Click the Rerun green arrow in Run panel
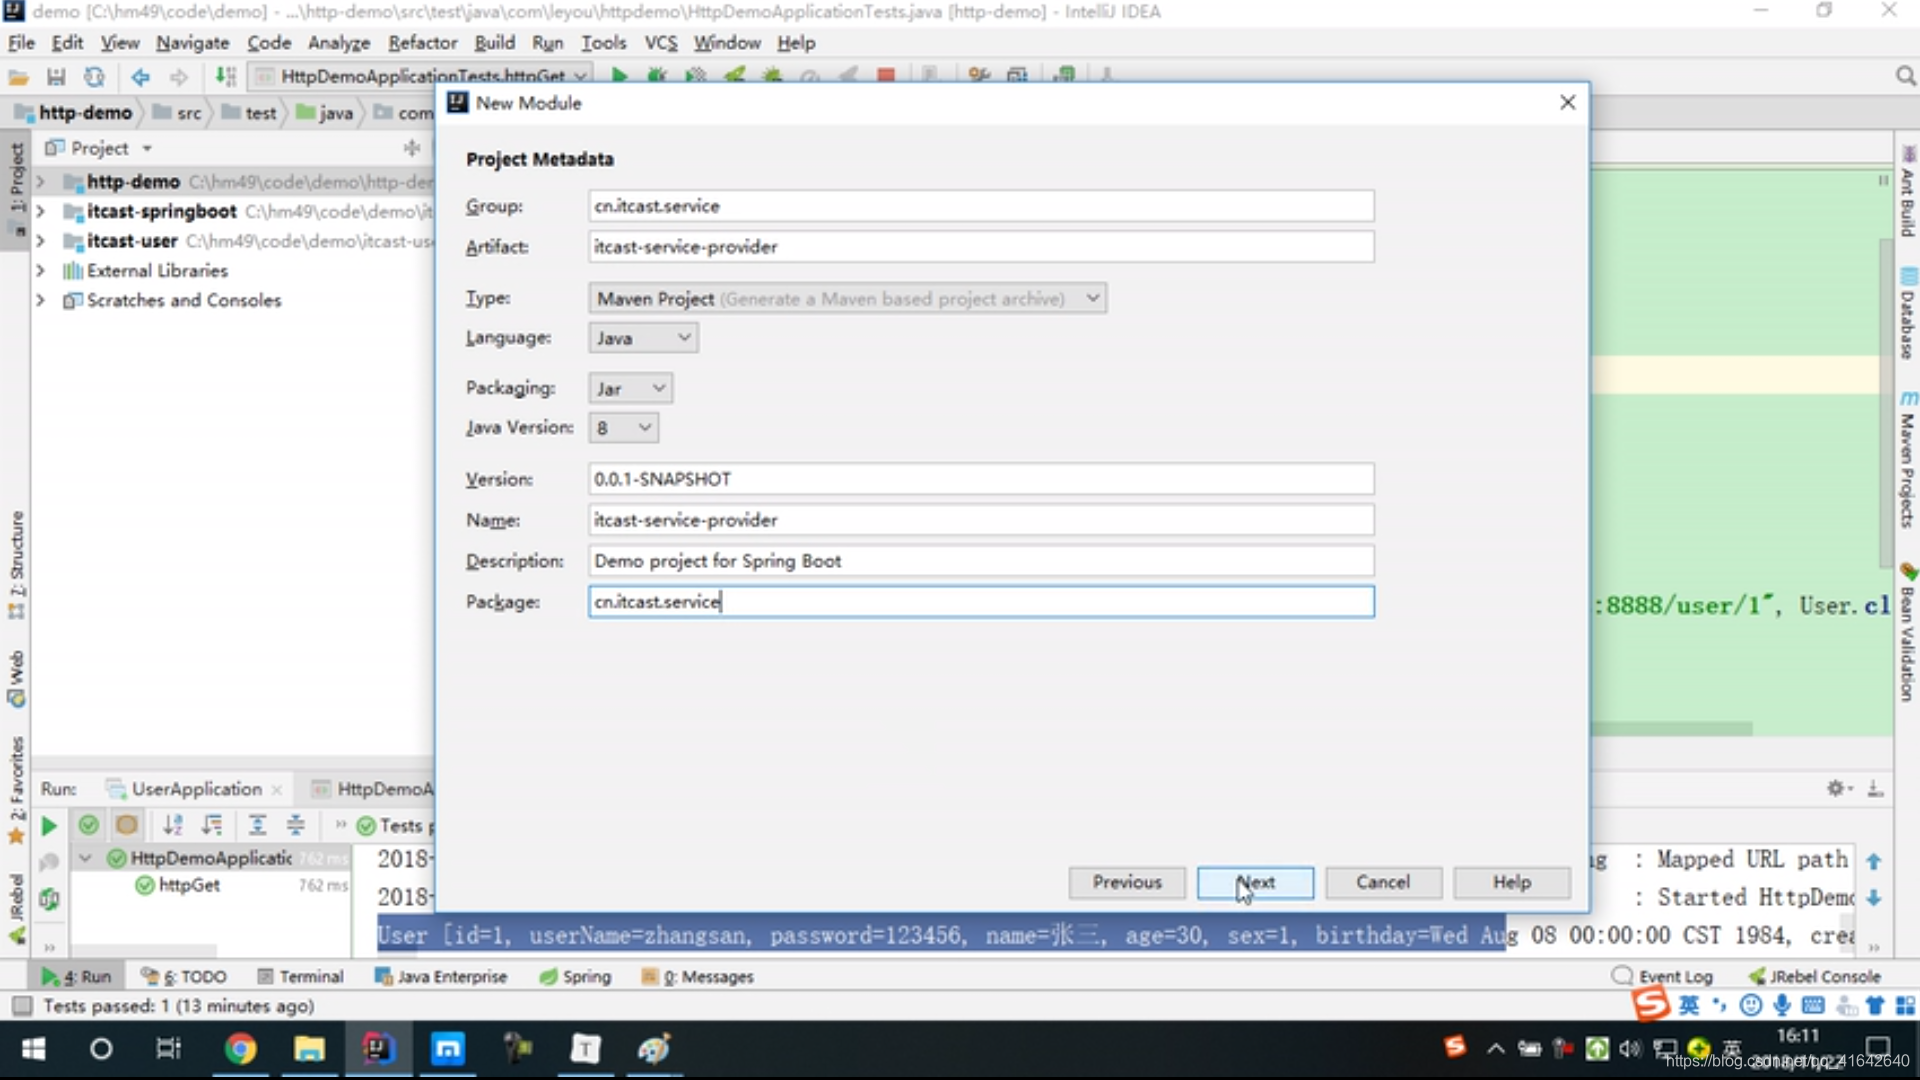This screenshot has height=1080, width=1920. click(48, 826)
